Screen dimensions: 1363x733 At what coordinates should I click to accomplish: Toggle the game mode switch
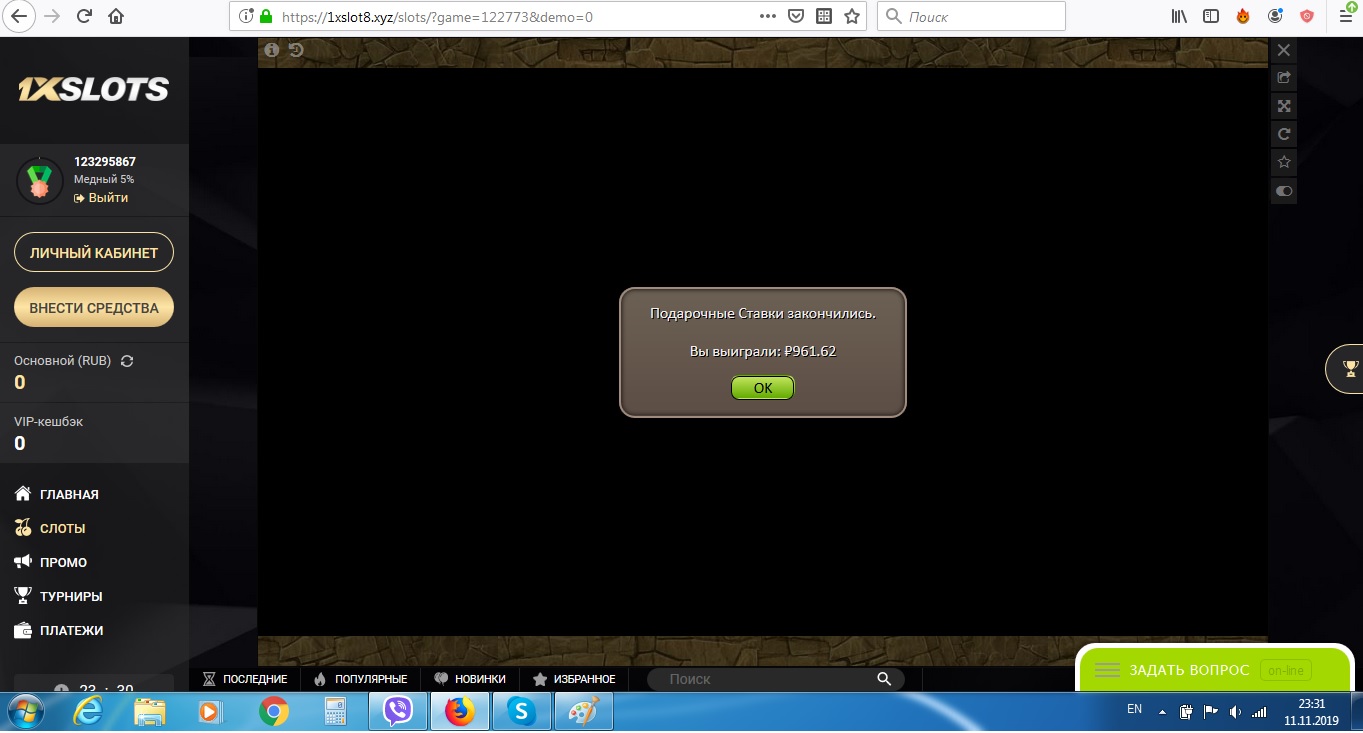click(x=1284, y=190)
